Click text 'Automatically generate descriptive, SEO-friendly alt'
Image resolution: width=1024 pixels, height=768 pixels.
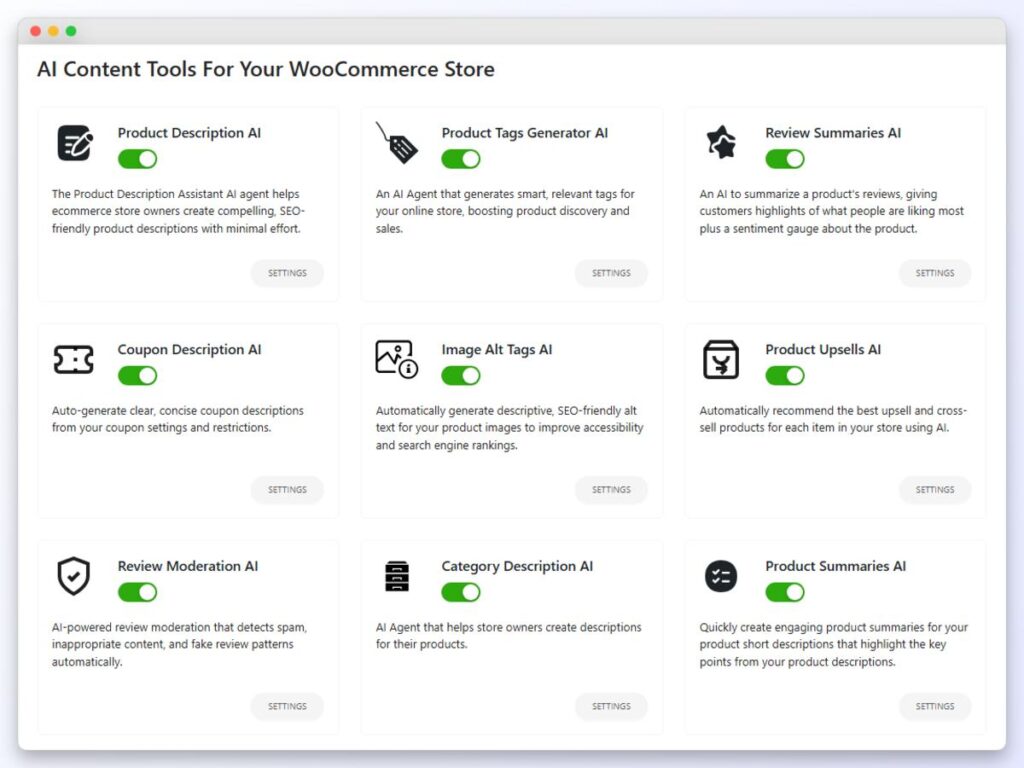coord(509,428)
